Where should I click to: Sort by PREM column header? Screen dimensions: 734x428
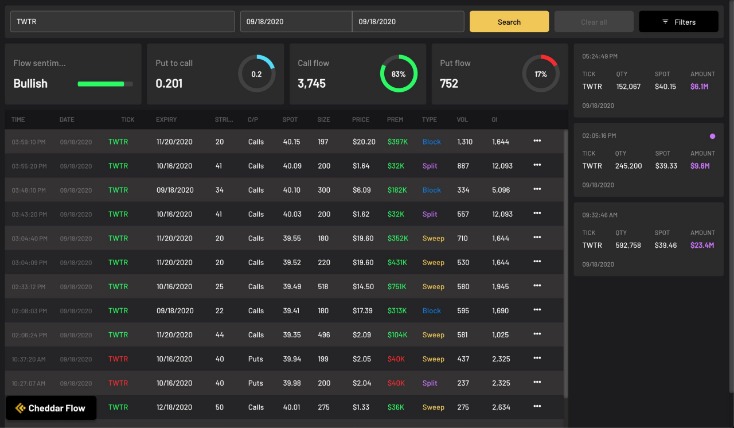click(395, 119)
